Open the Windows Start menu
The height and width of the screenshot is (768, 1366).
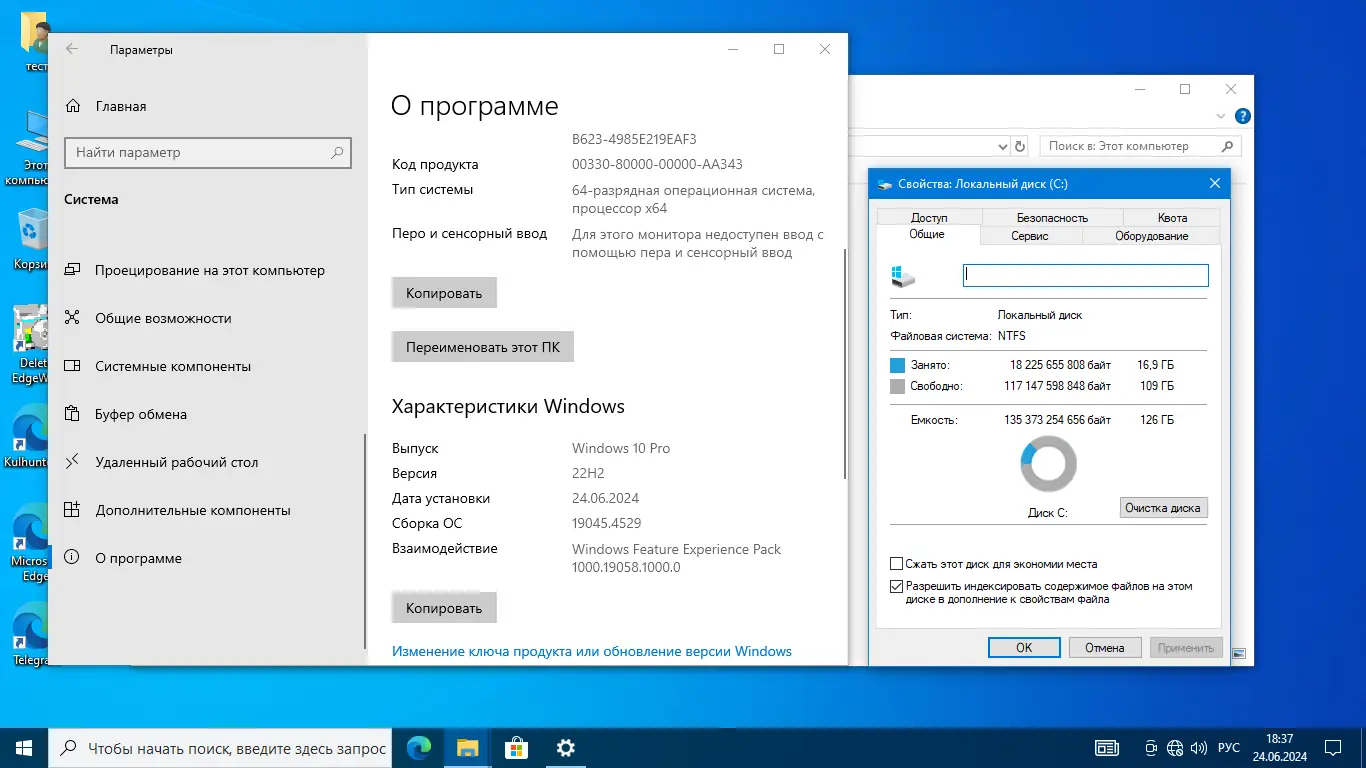point(24,748)
